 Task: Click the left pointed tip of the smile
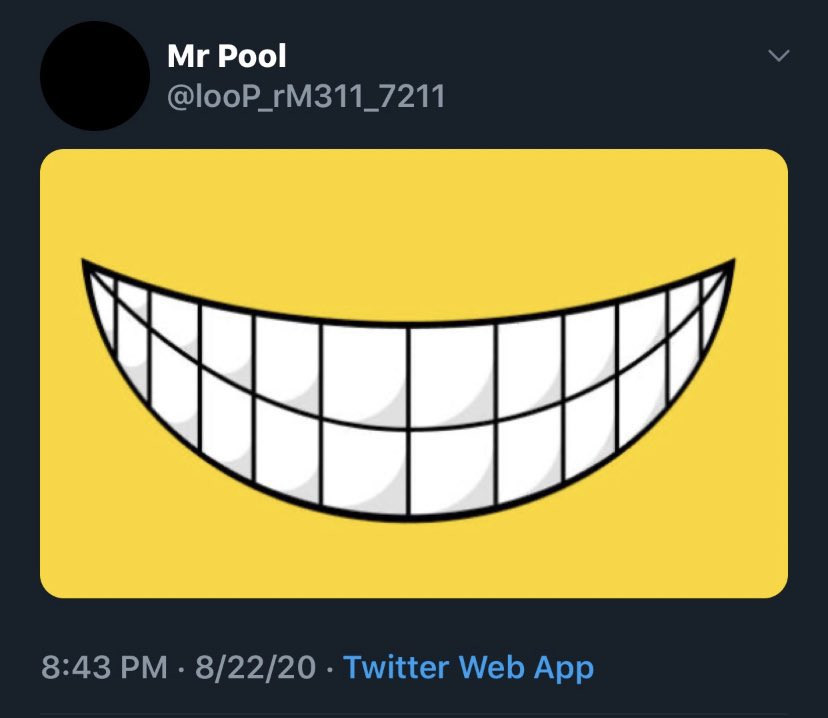click(x=87, y=266)
